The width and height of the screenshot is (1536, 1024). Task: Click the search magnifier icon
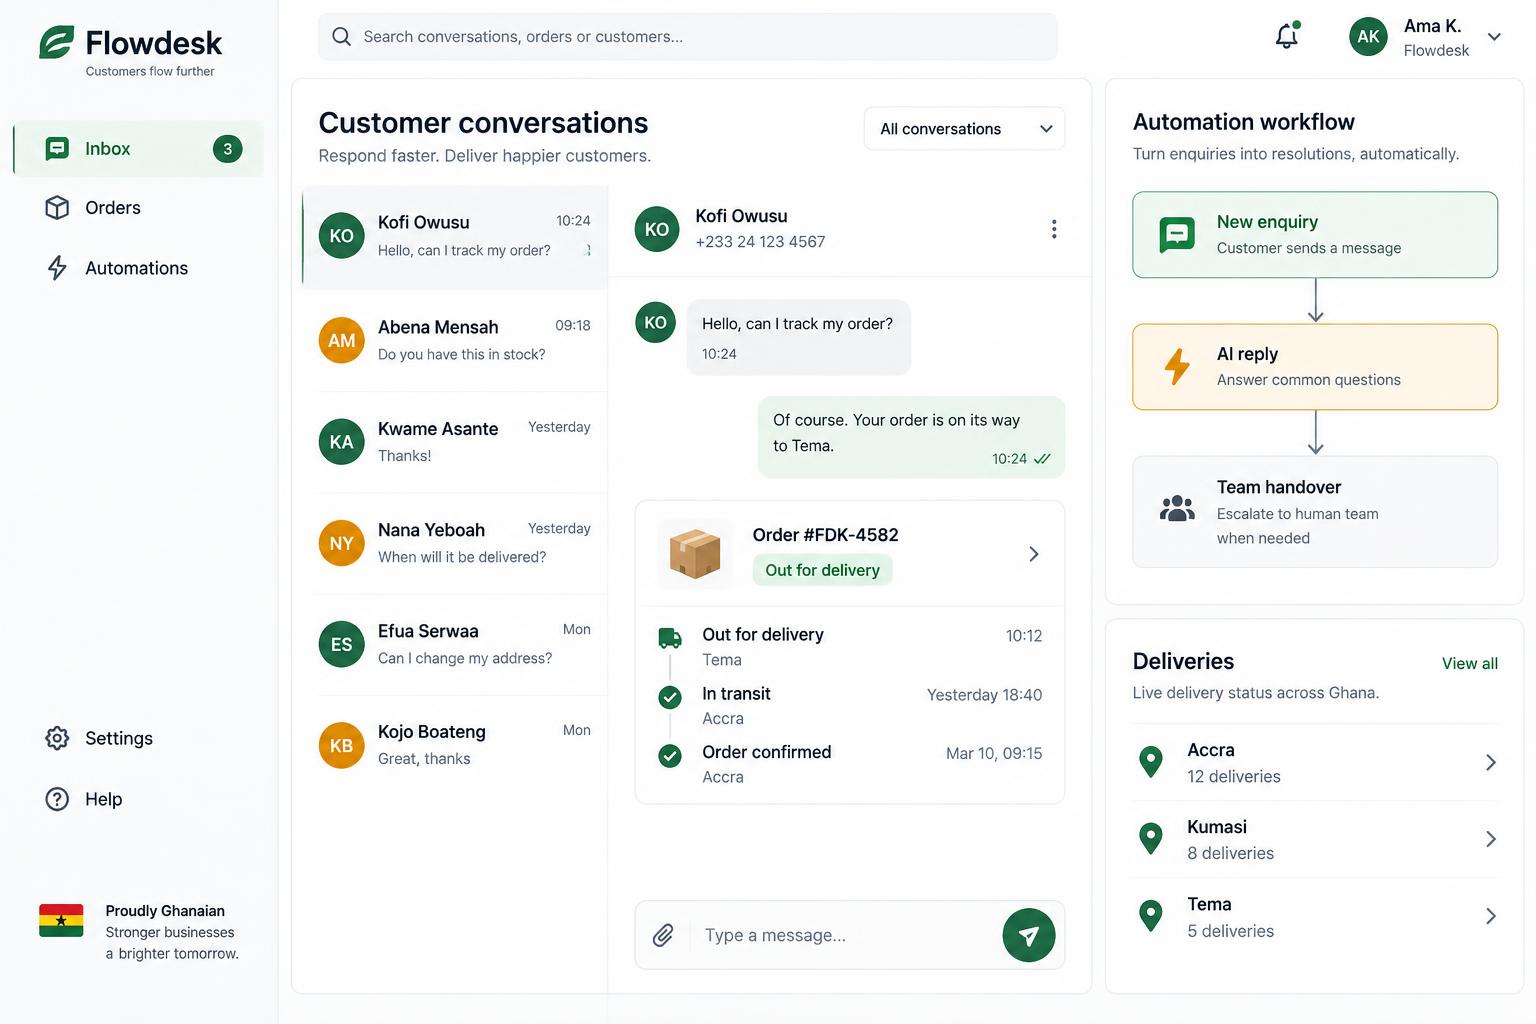pos(341,37)
